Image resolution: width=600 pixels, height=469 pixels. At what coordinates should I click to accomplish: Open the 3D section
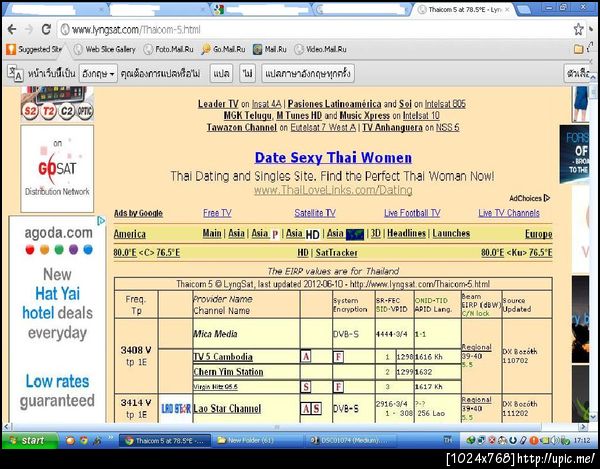376,233
